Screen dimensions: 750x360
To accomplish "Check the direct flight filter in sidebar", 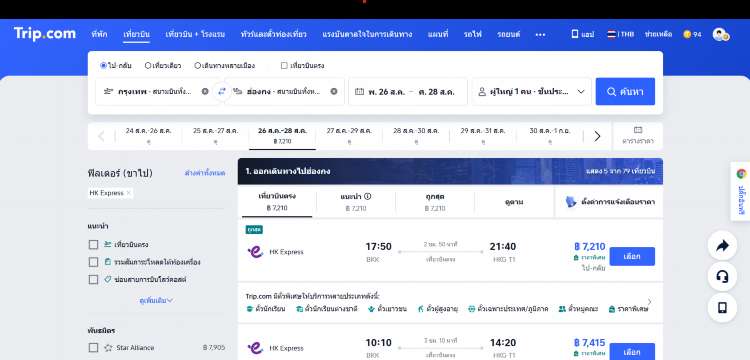I will tap(93, 245).
